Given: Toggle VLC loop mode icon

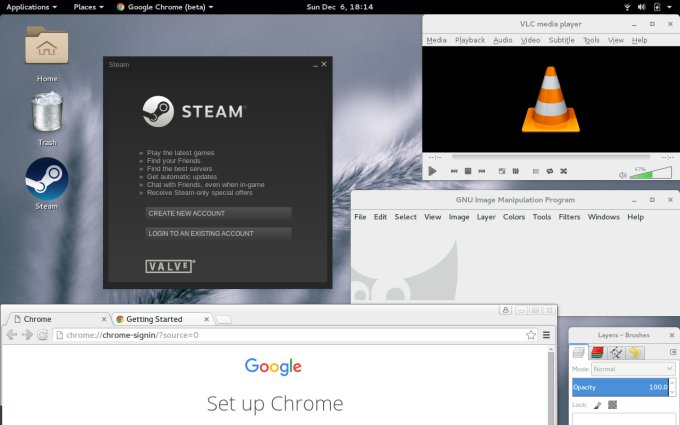Looking at the screenshot, I should point(549,171).
